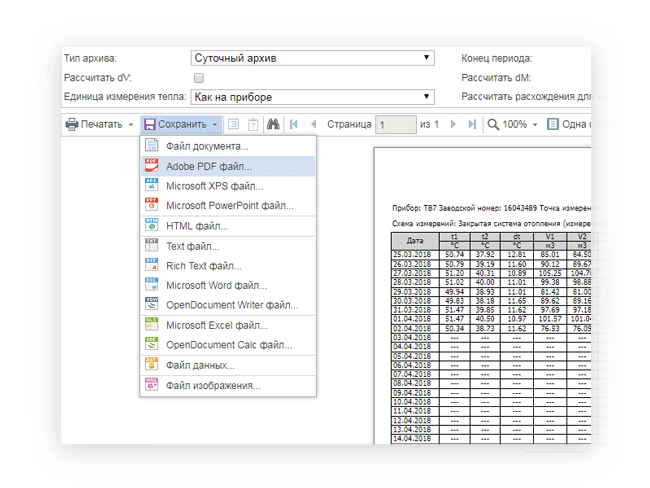Screen dimensions: 650x488
Task: Click the HTML file icon
Action: 151,225
